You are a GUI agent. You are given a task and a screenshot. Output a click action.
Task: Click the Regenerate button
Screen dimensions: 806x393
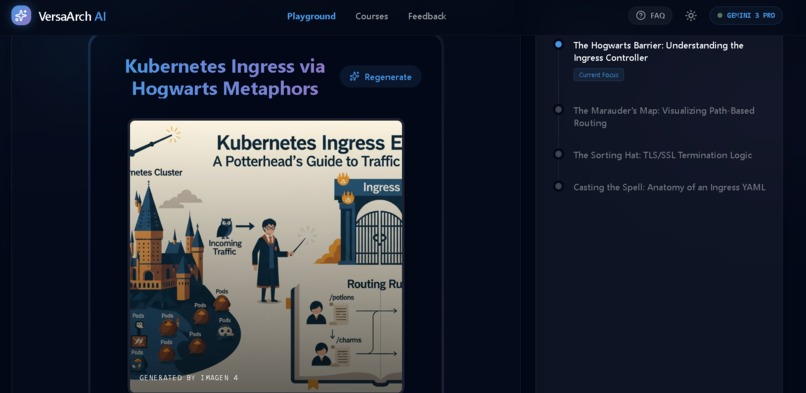coord(380,77)
